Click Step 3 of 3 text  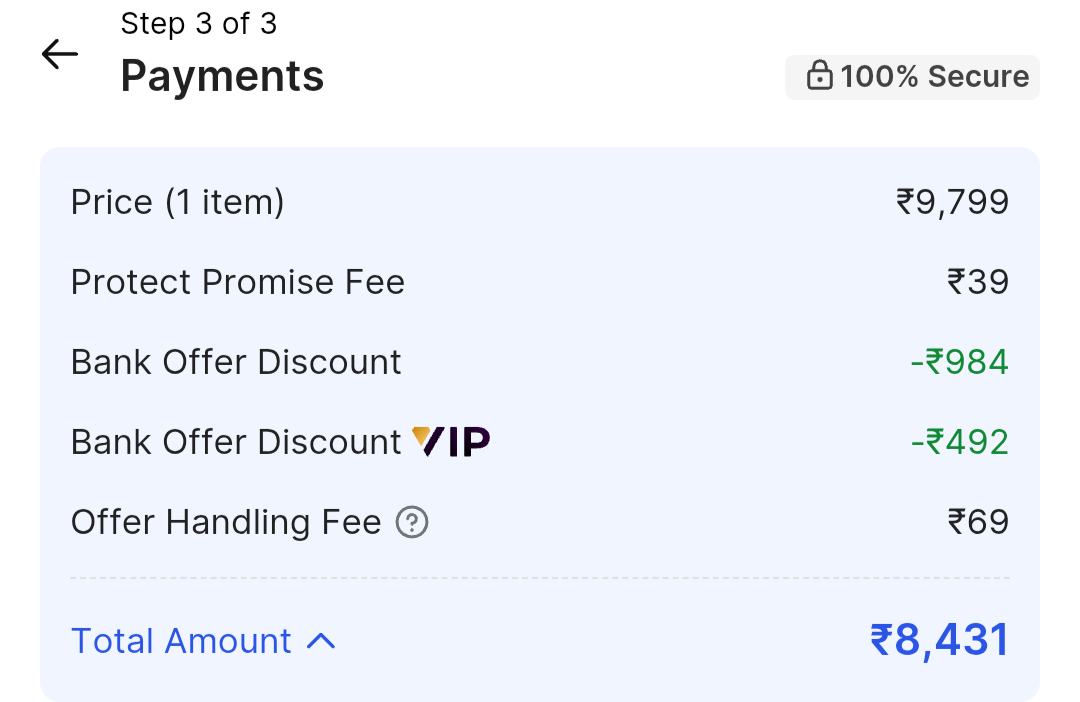click(x=198, y=24)
